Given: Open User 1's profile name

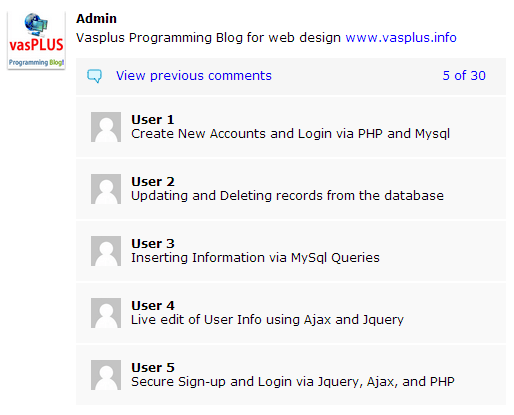Looking at the screenshot, I should click(x=153, y=120).
